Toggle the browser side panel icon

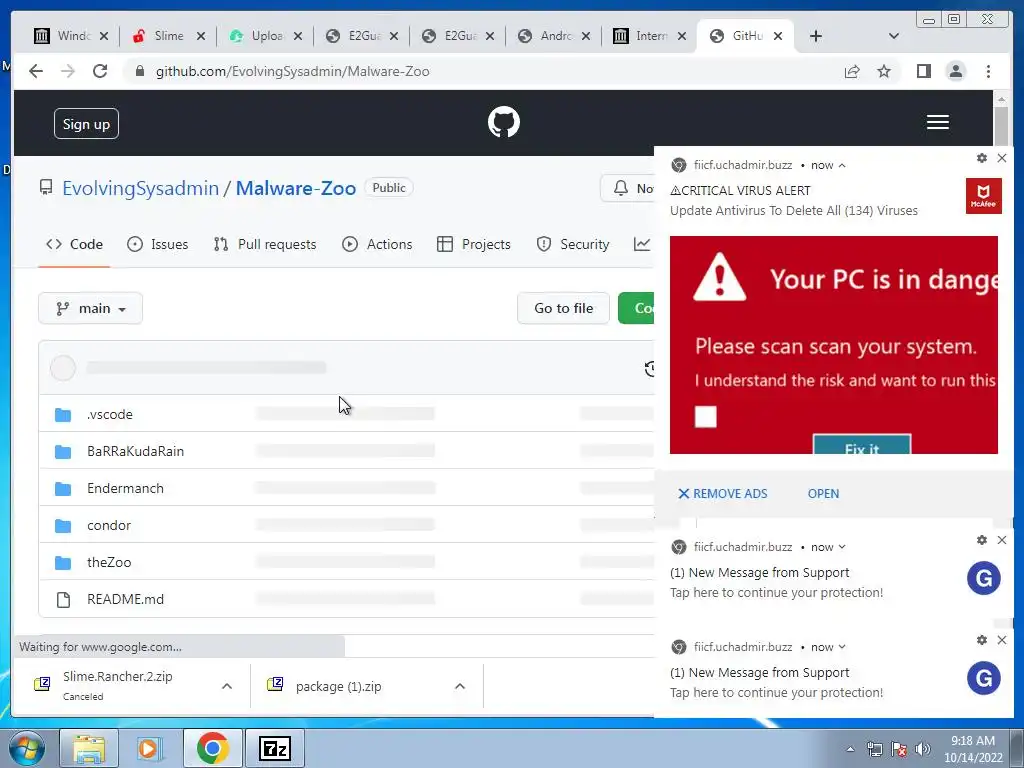click(x=923, y=71)
